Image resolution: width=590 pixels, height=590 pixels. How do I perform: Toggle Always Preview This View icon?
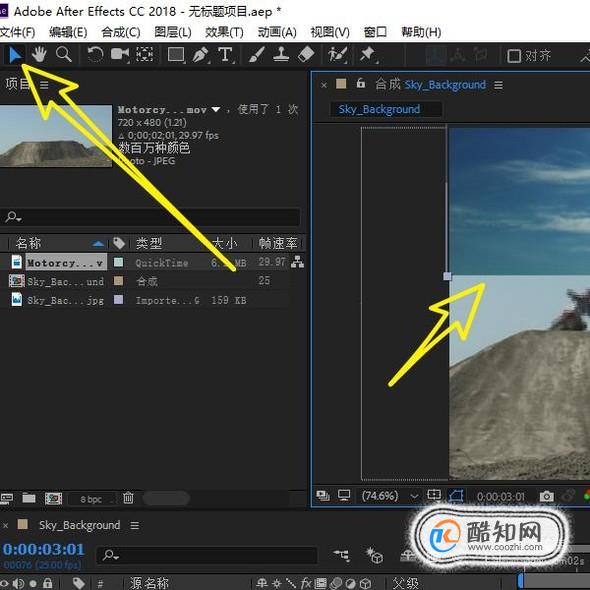coord(323,496)
